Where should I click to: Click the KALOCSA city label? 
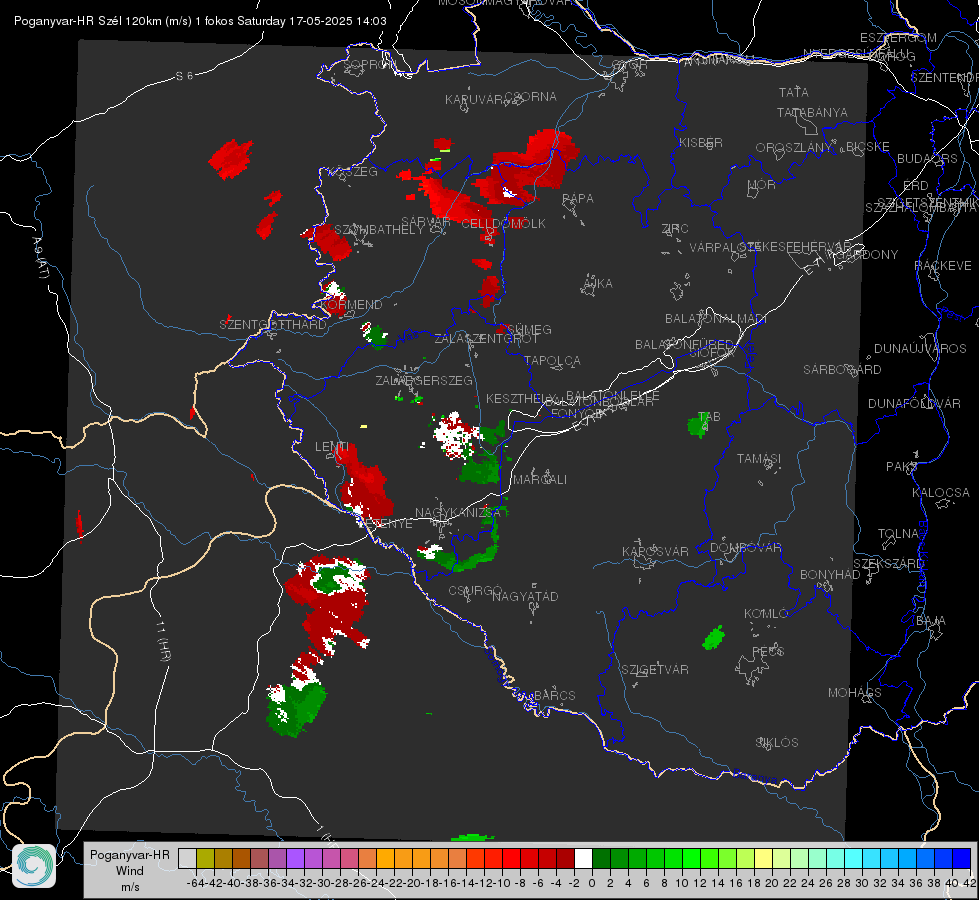point(940,493)
